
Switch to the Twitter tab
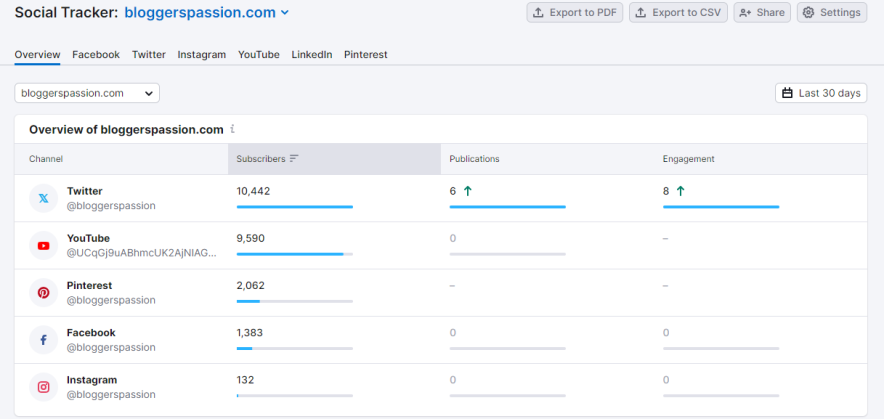coord(149,55)
